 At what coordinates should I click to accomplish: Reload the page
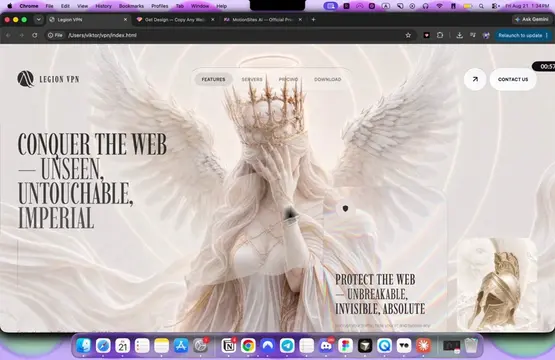point(35,35)
